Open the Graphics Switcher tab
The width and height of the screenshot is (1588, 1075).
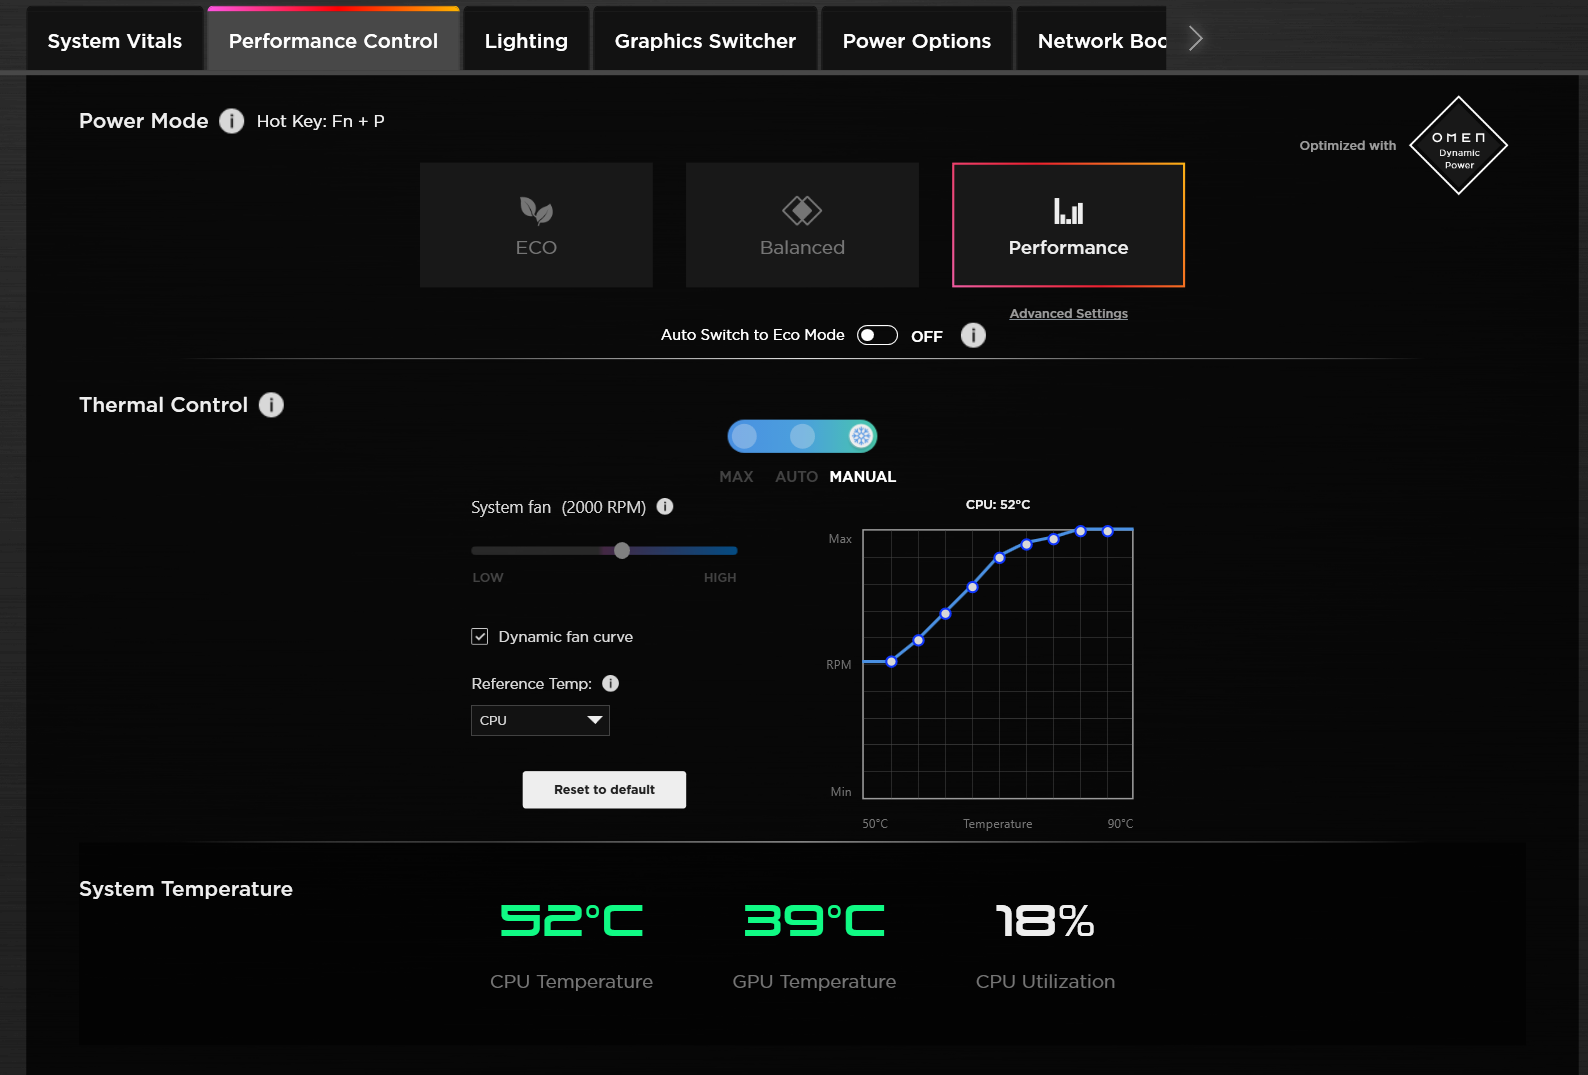click(x=705, y=41)
